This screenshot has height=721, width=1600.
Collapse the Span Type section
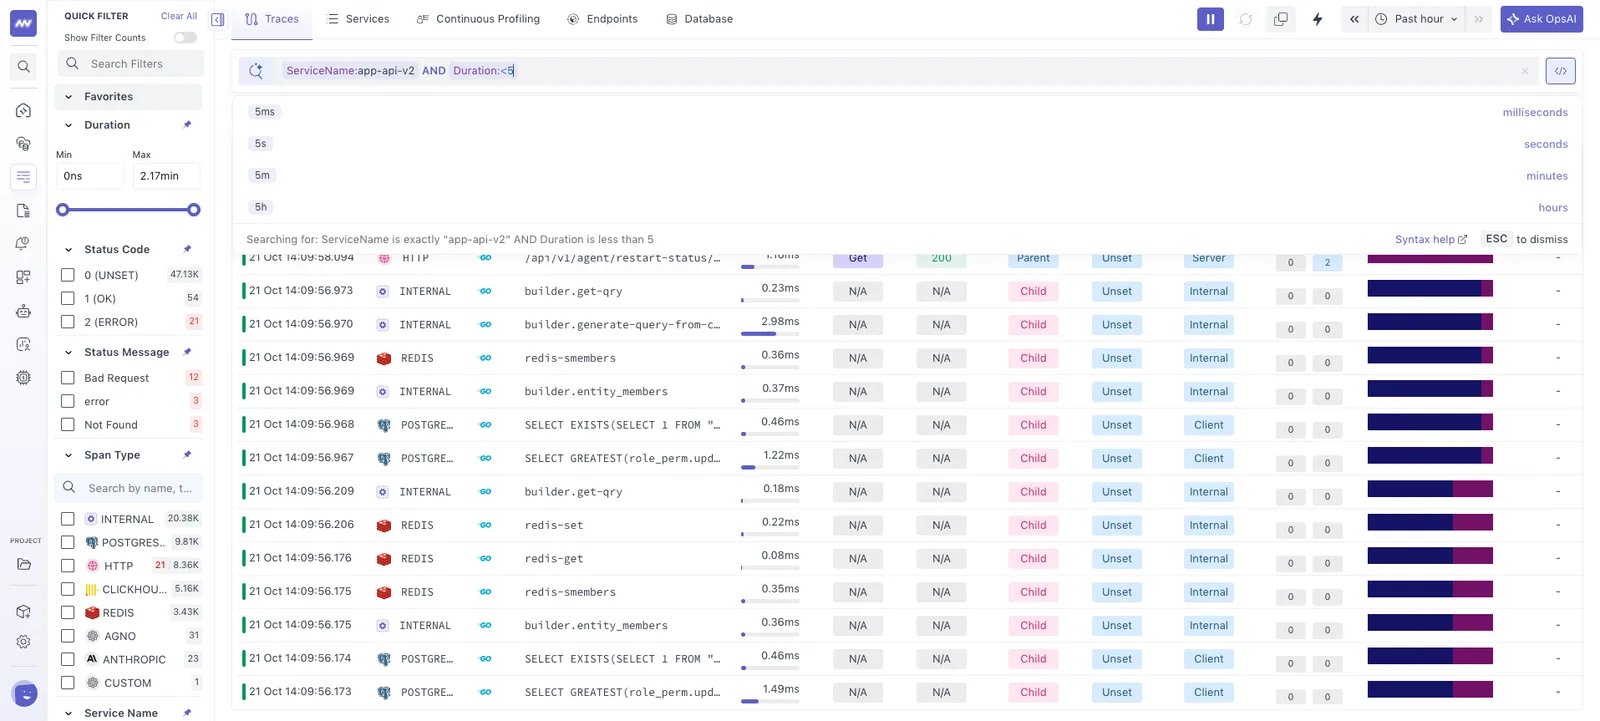(68, 455)
